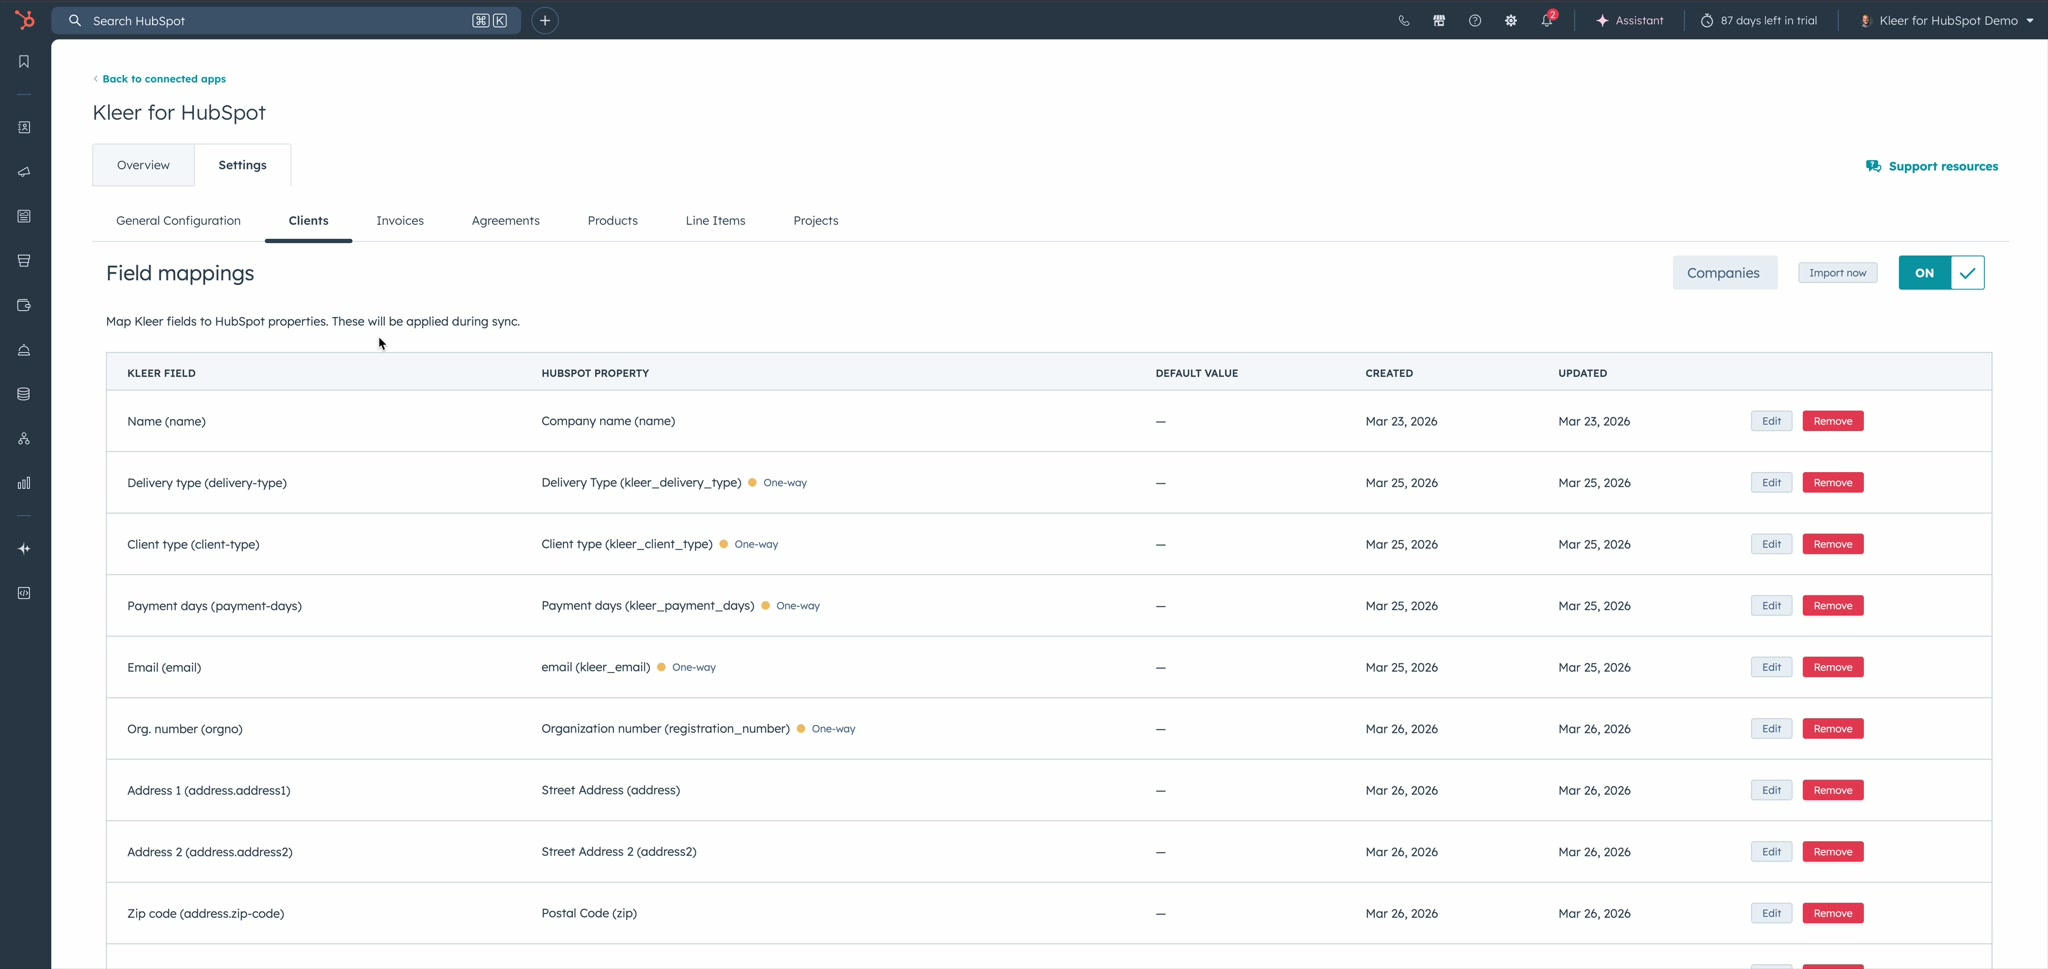Open the Sales sidebar icon below Content
The height and width of the screenshot is (969, 2048).
pos(24,261)
